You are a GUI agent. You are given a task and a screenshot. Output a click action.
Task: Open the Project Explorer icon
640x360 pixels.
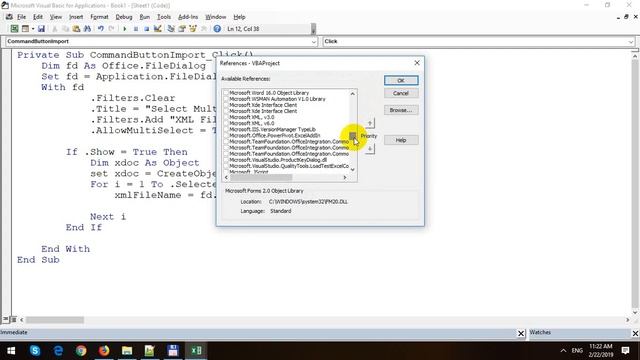(171, 29)
